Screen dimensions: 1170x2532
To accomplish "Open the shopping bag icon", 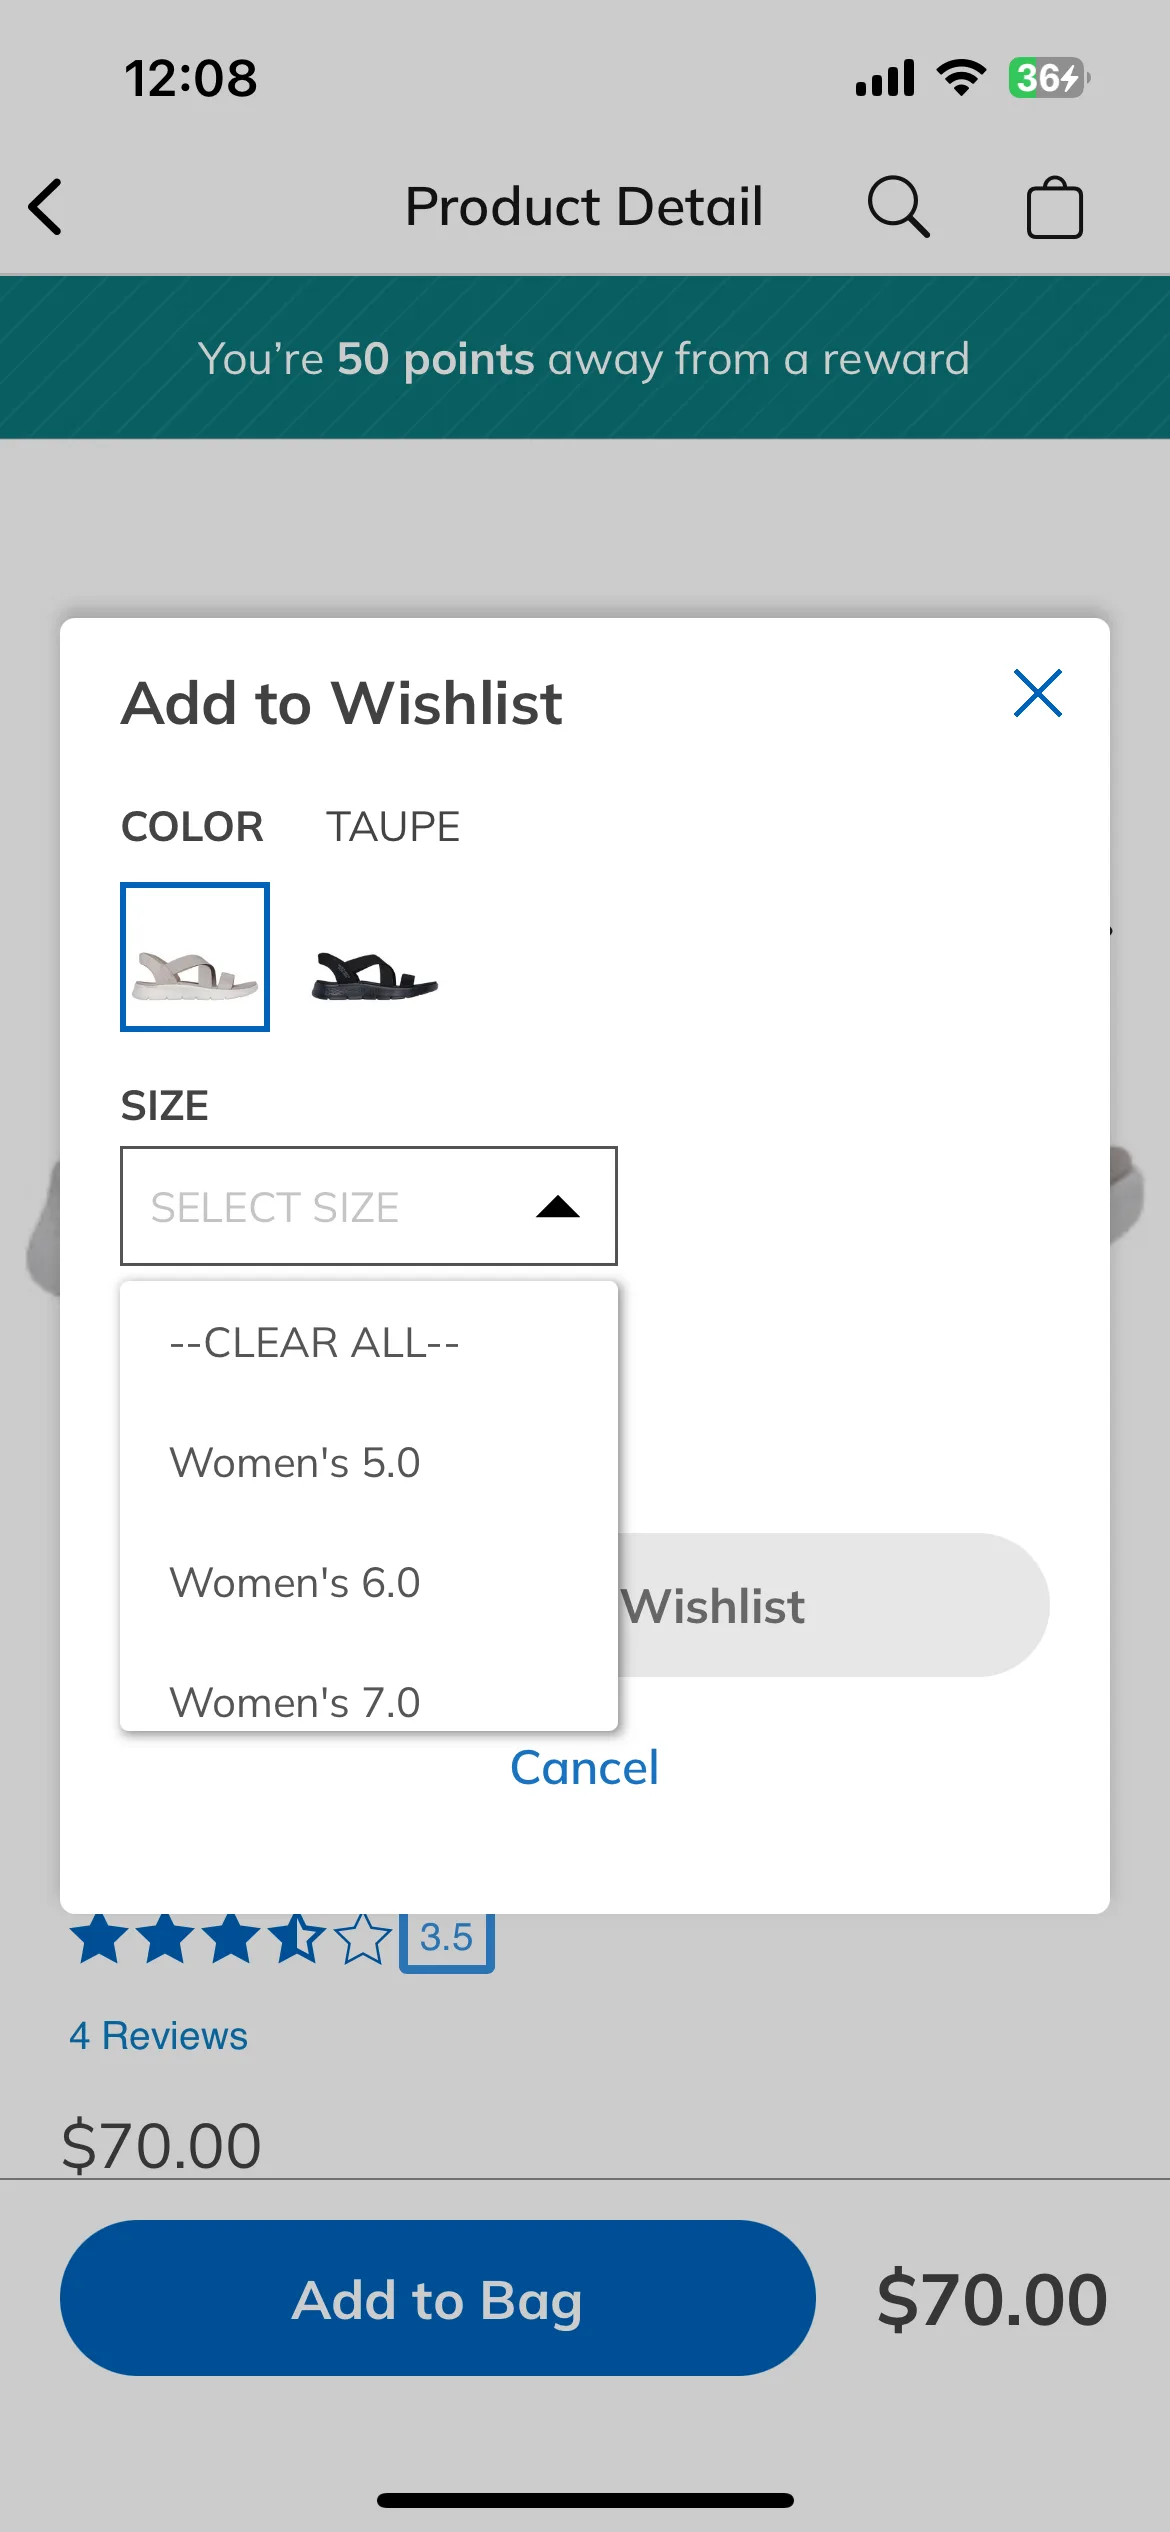I will pyautogui.click(x=1055, y=207).
